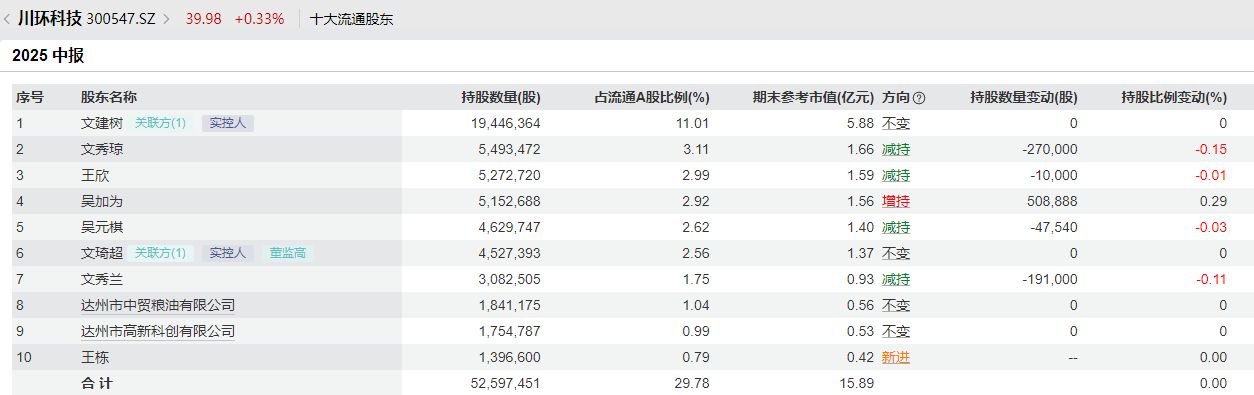Viewport: 1254px width, 395px height.
Task: Go to next stock with right chevron
Action: tap(166, 19)
